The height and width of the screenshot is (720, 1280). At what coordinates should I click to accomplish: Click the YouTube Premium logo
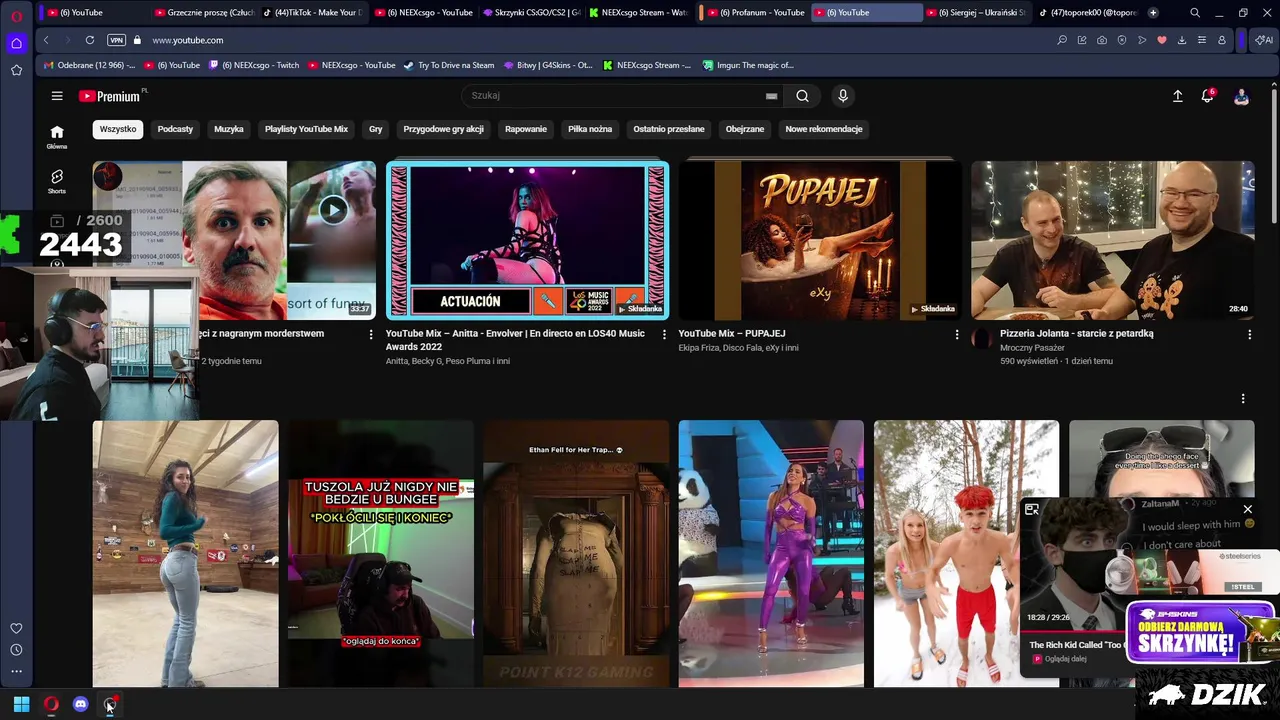click(x=112, y=96)
